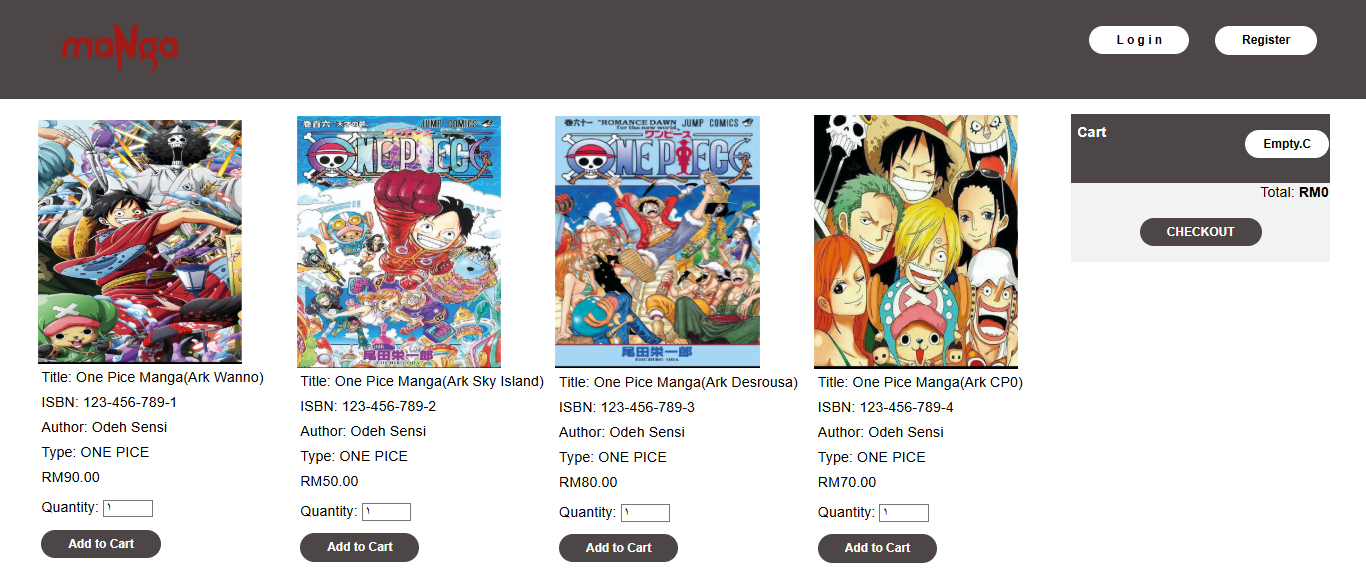This screenshot has width=1366, height=577.
Task: Open the Login page
Action: (x=1139, y=40)
